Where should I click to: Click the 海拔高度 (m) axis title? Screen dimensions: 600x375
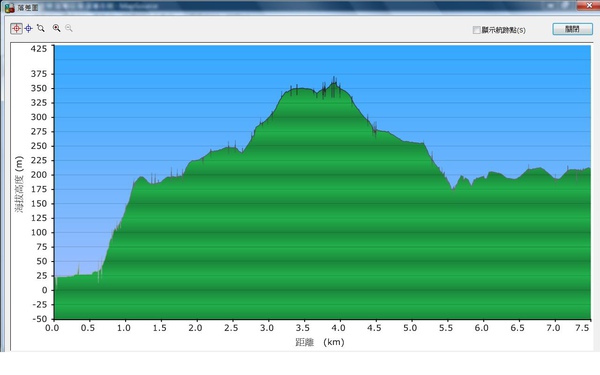19,184
